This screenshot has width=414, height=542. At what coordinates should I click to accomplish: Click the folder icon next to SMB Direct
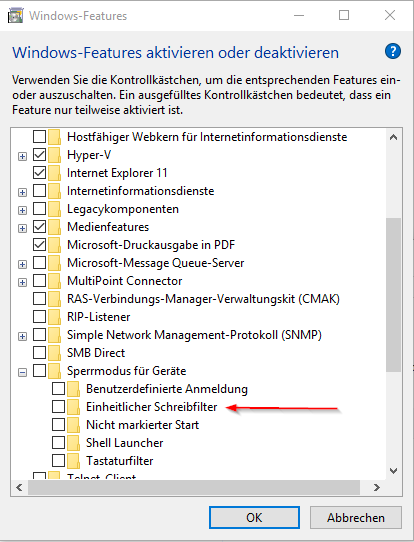54,353
